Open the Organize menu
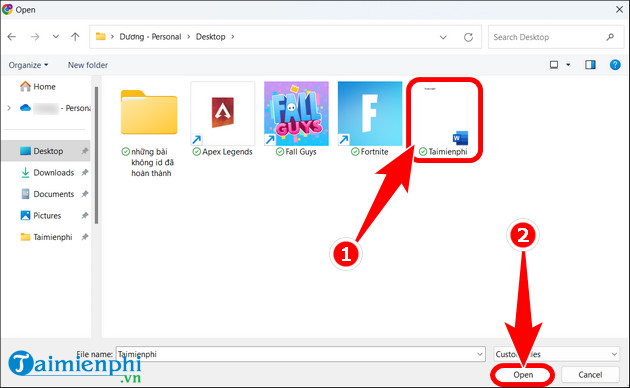Viewport: 630px width, 388px height. pos(28,65)
